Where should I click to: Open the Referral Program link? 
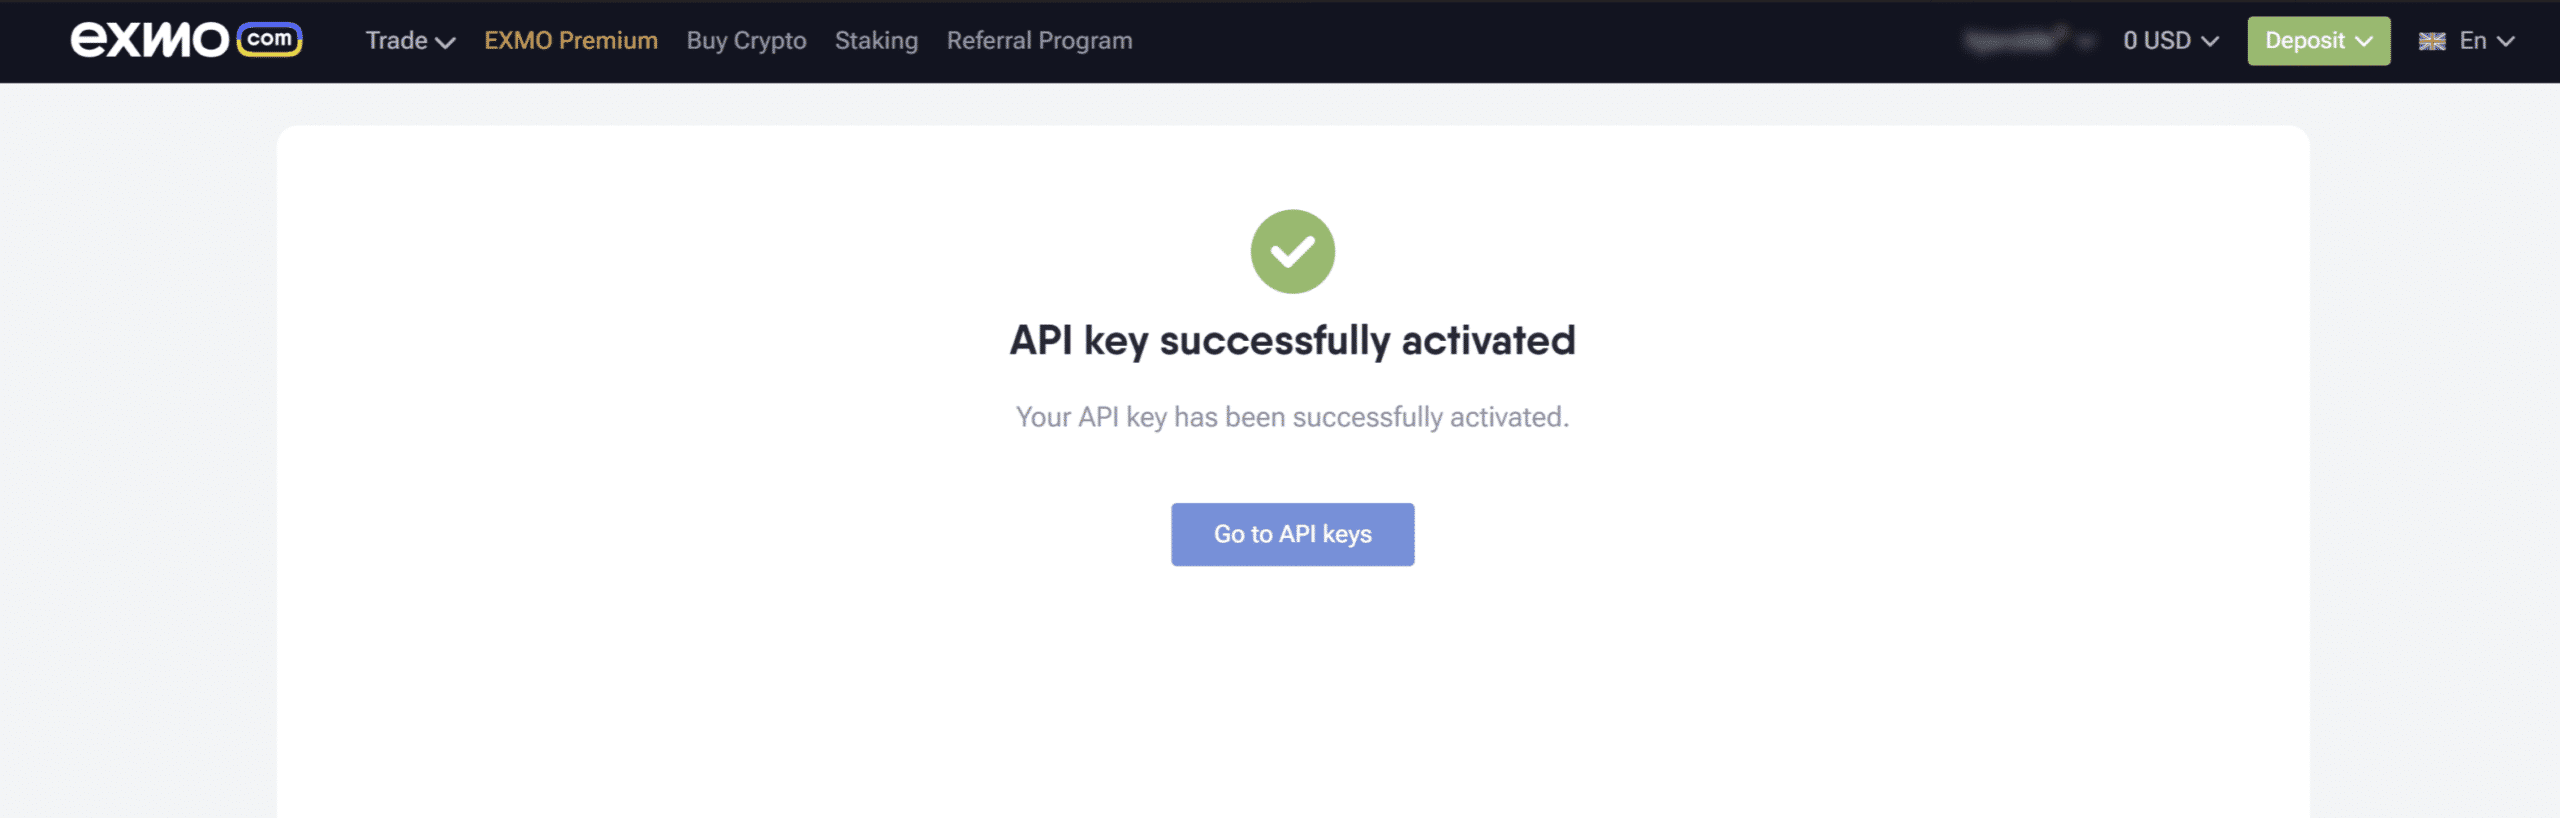(x=1039, y=40)
